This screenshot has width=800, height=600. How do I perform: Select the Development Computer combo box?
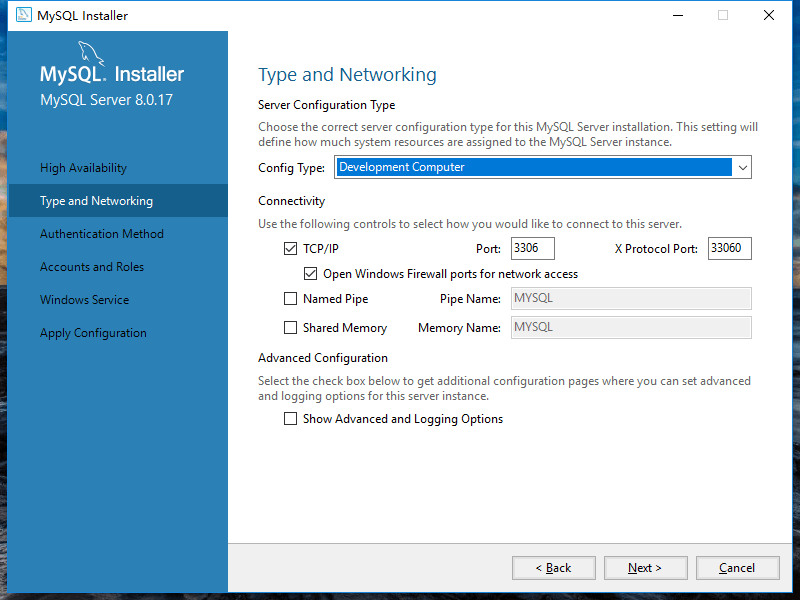tap(533, 168)
